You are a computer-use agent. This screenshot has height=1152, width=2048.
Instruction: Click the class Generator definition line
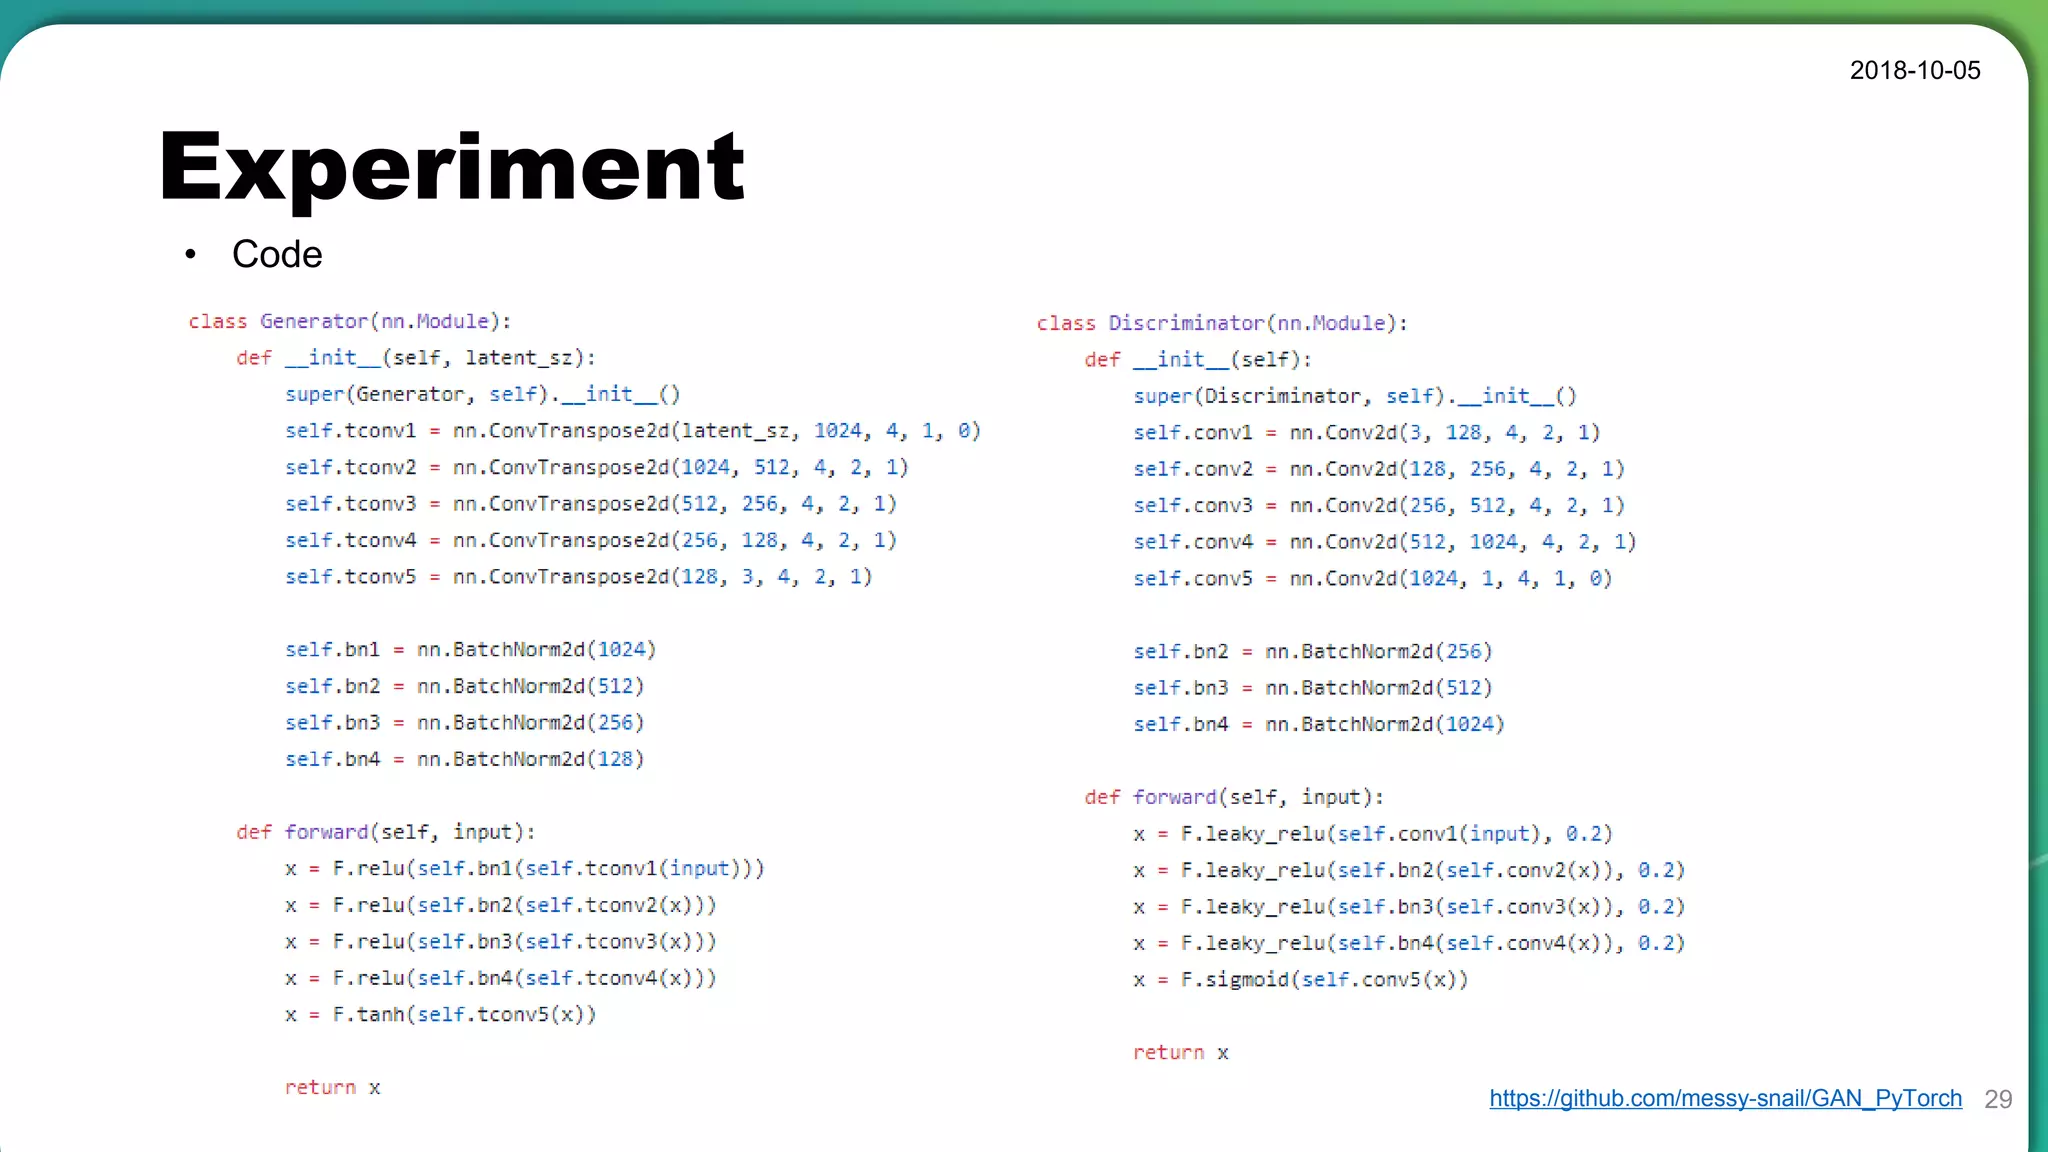coord(350,321)
